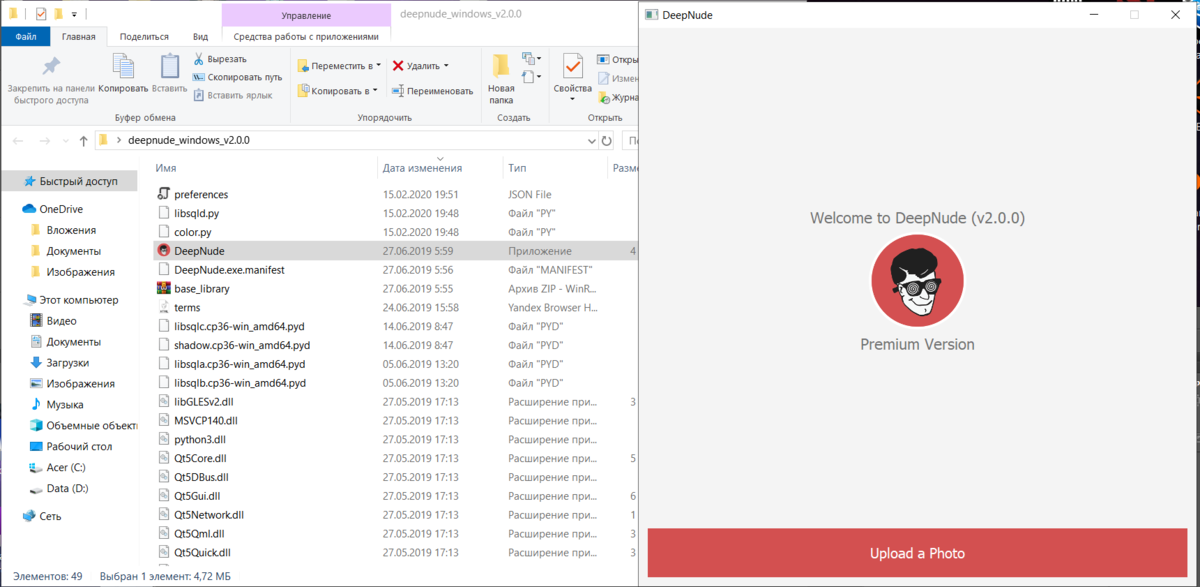Expand the Удалить dropdown arrow
The height and width of the screenshot is (587, 1200).
(x=446, y=66)
